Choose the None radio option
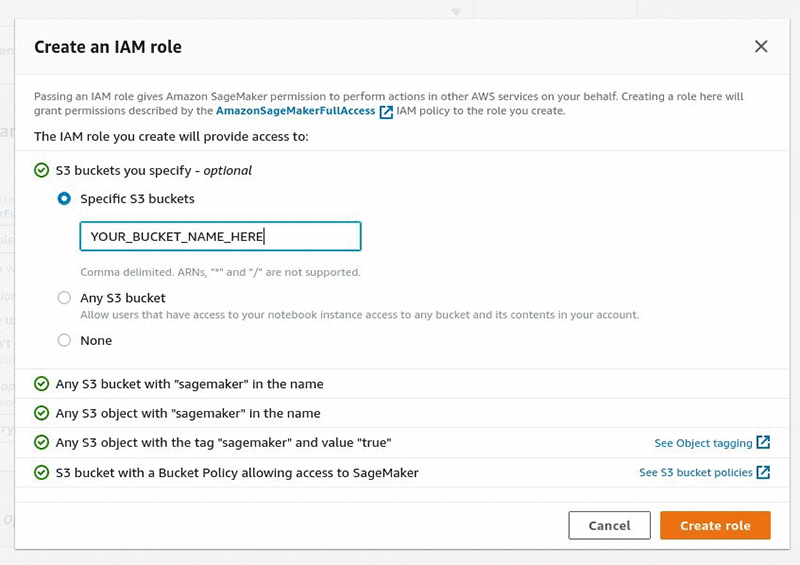The width and height of the screenshot is (800, 565). (x=65, y=340)
